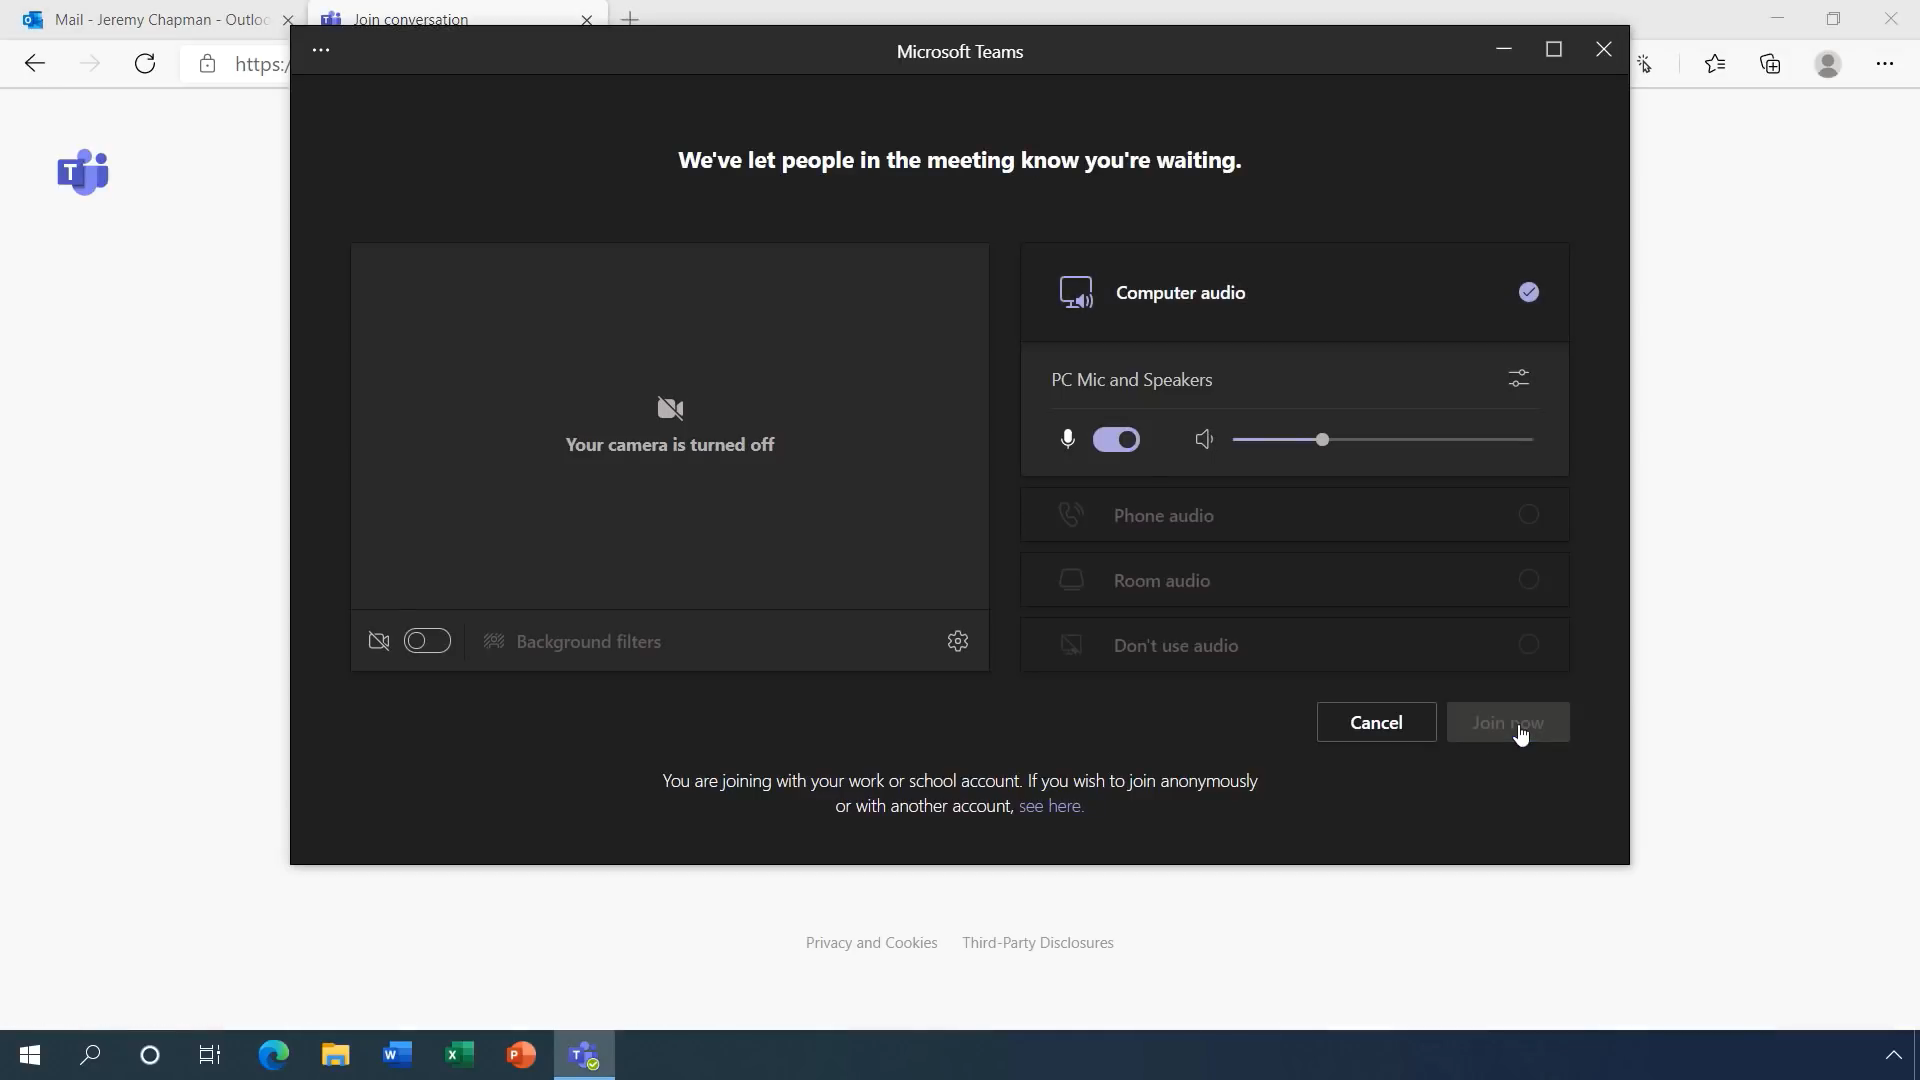This screenshot has width=1920, height=1080.
Task: Click the Cancel button
Action: tap(1376, 722)
